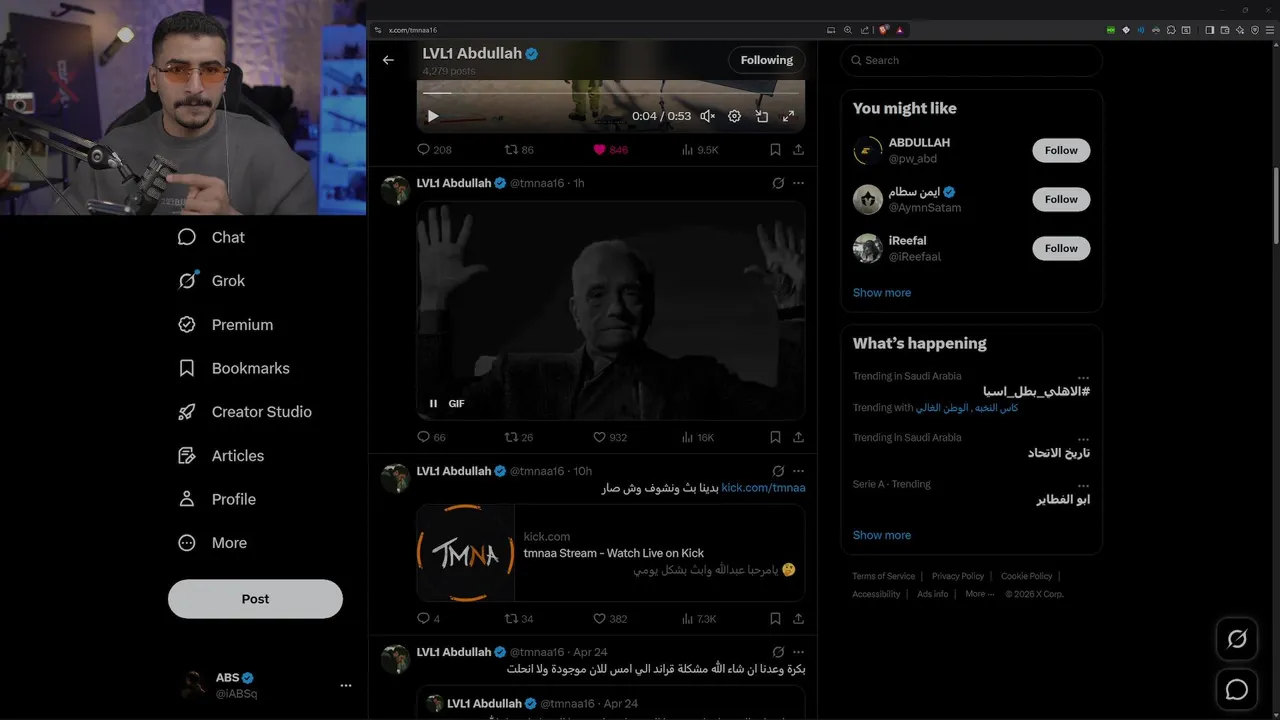Bookmark the top video post
This screenshot has height=720, width=1280.
pyautogui.click(x=775, y=150)
